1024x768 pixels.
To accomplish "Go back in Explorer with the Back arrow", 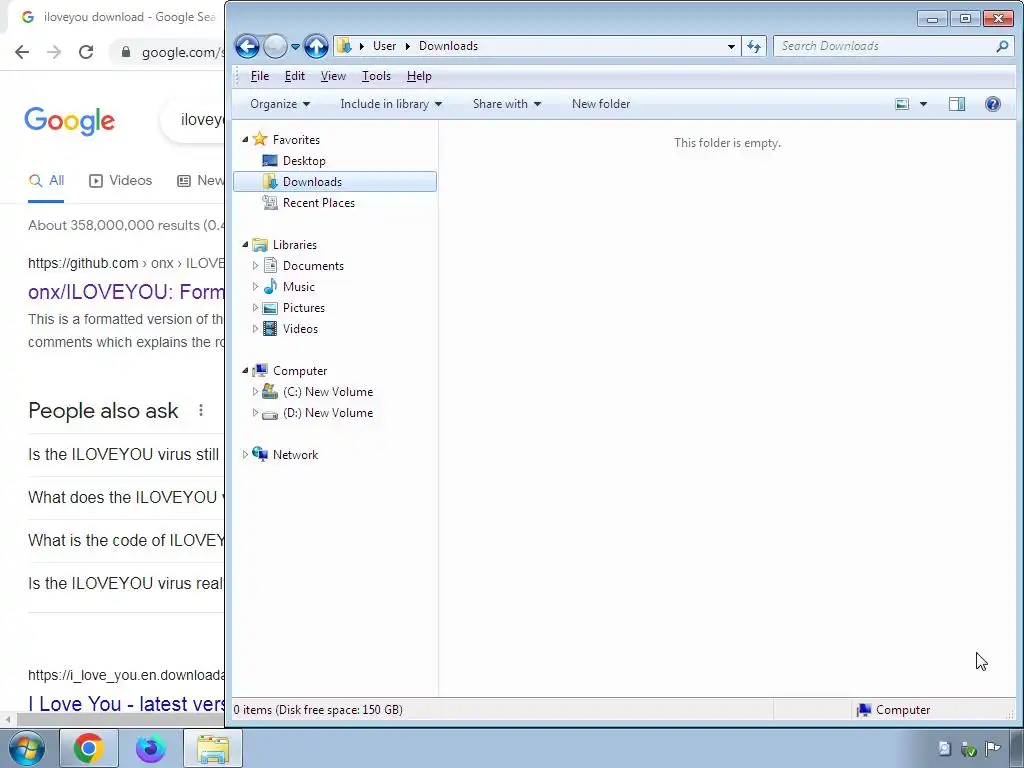I will click(x=247, y=46).
